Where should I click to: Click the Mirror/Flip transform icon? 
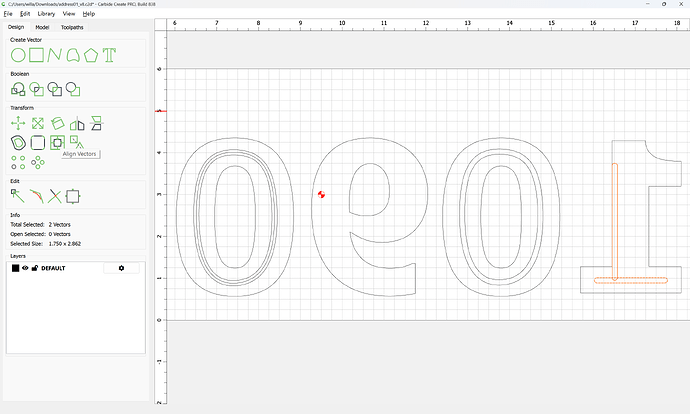(76, 124)
